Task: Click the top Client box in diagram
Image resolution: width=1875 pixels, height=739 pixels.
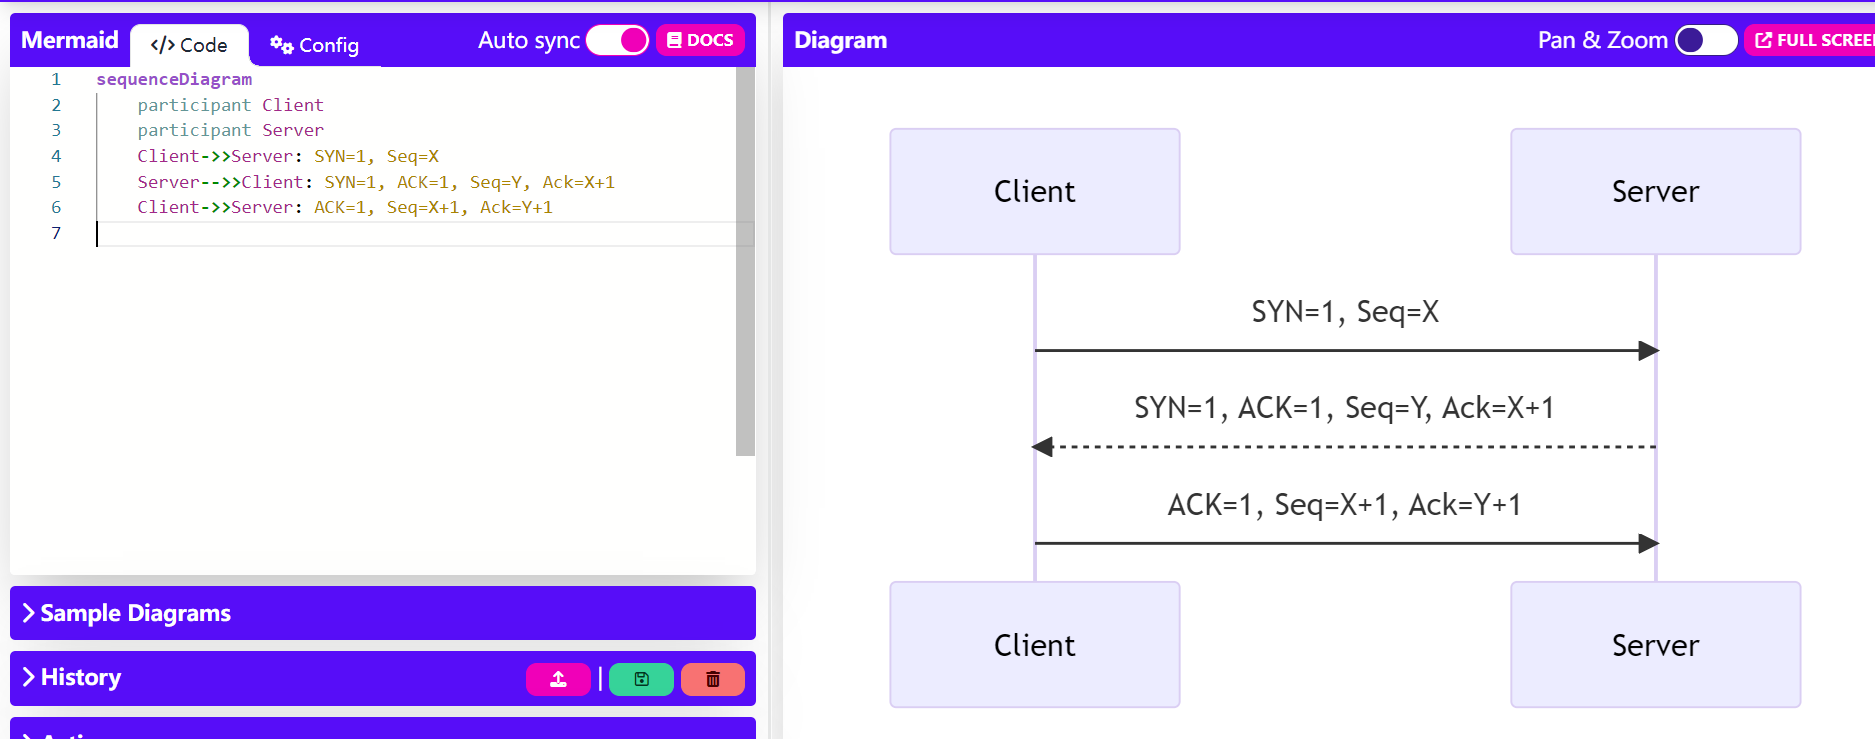Action: [x=1035, y=191]
